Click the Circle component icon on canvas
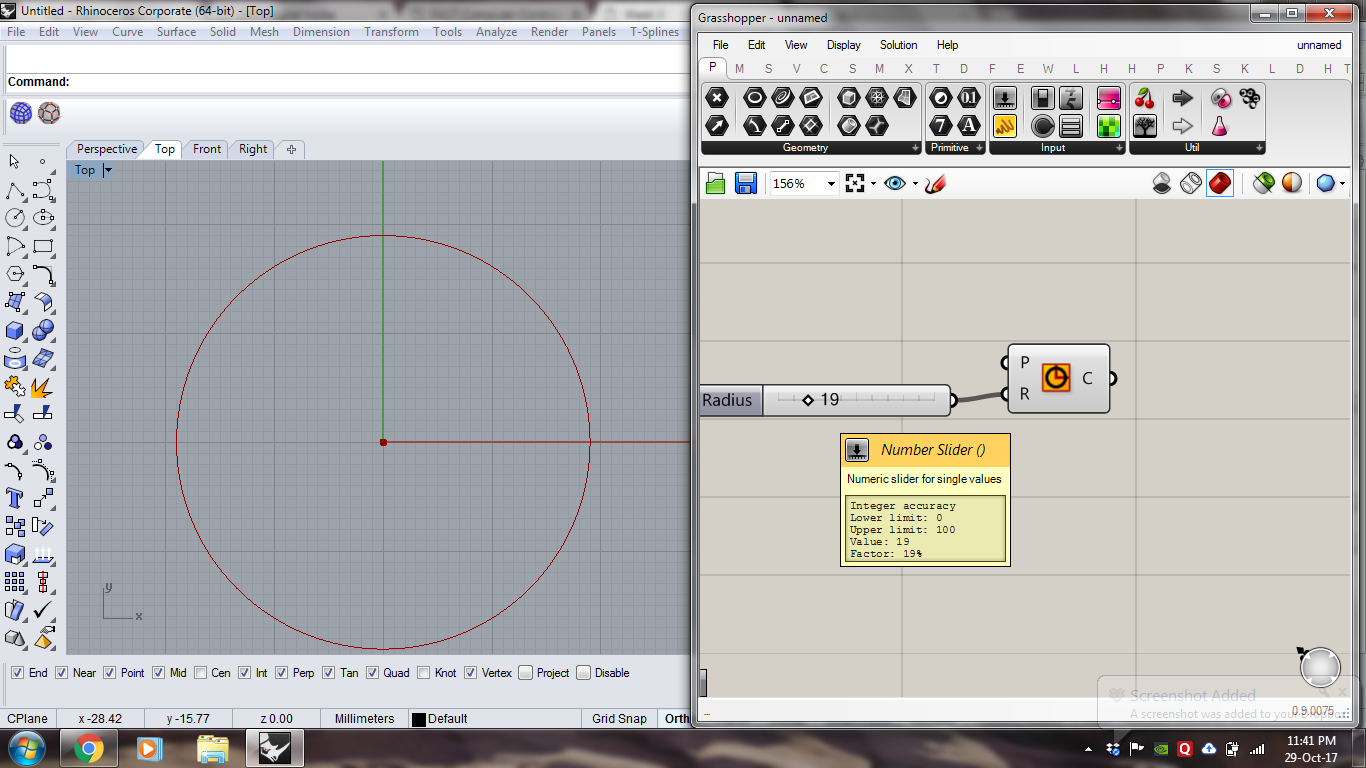Viewport: 1366px width, 768px height. point(1056,377)
